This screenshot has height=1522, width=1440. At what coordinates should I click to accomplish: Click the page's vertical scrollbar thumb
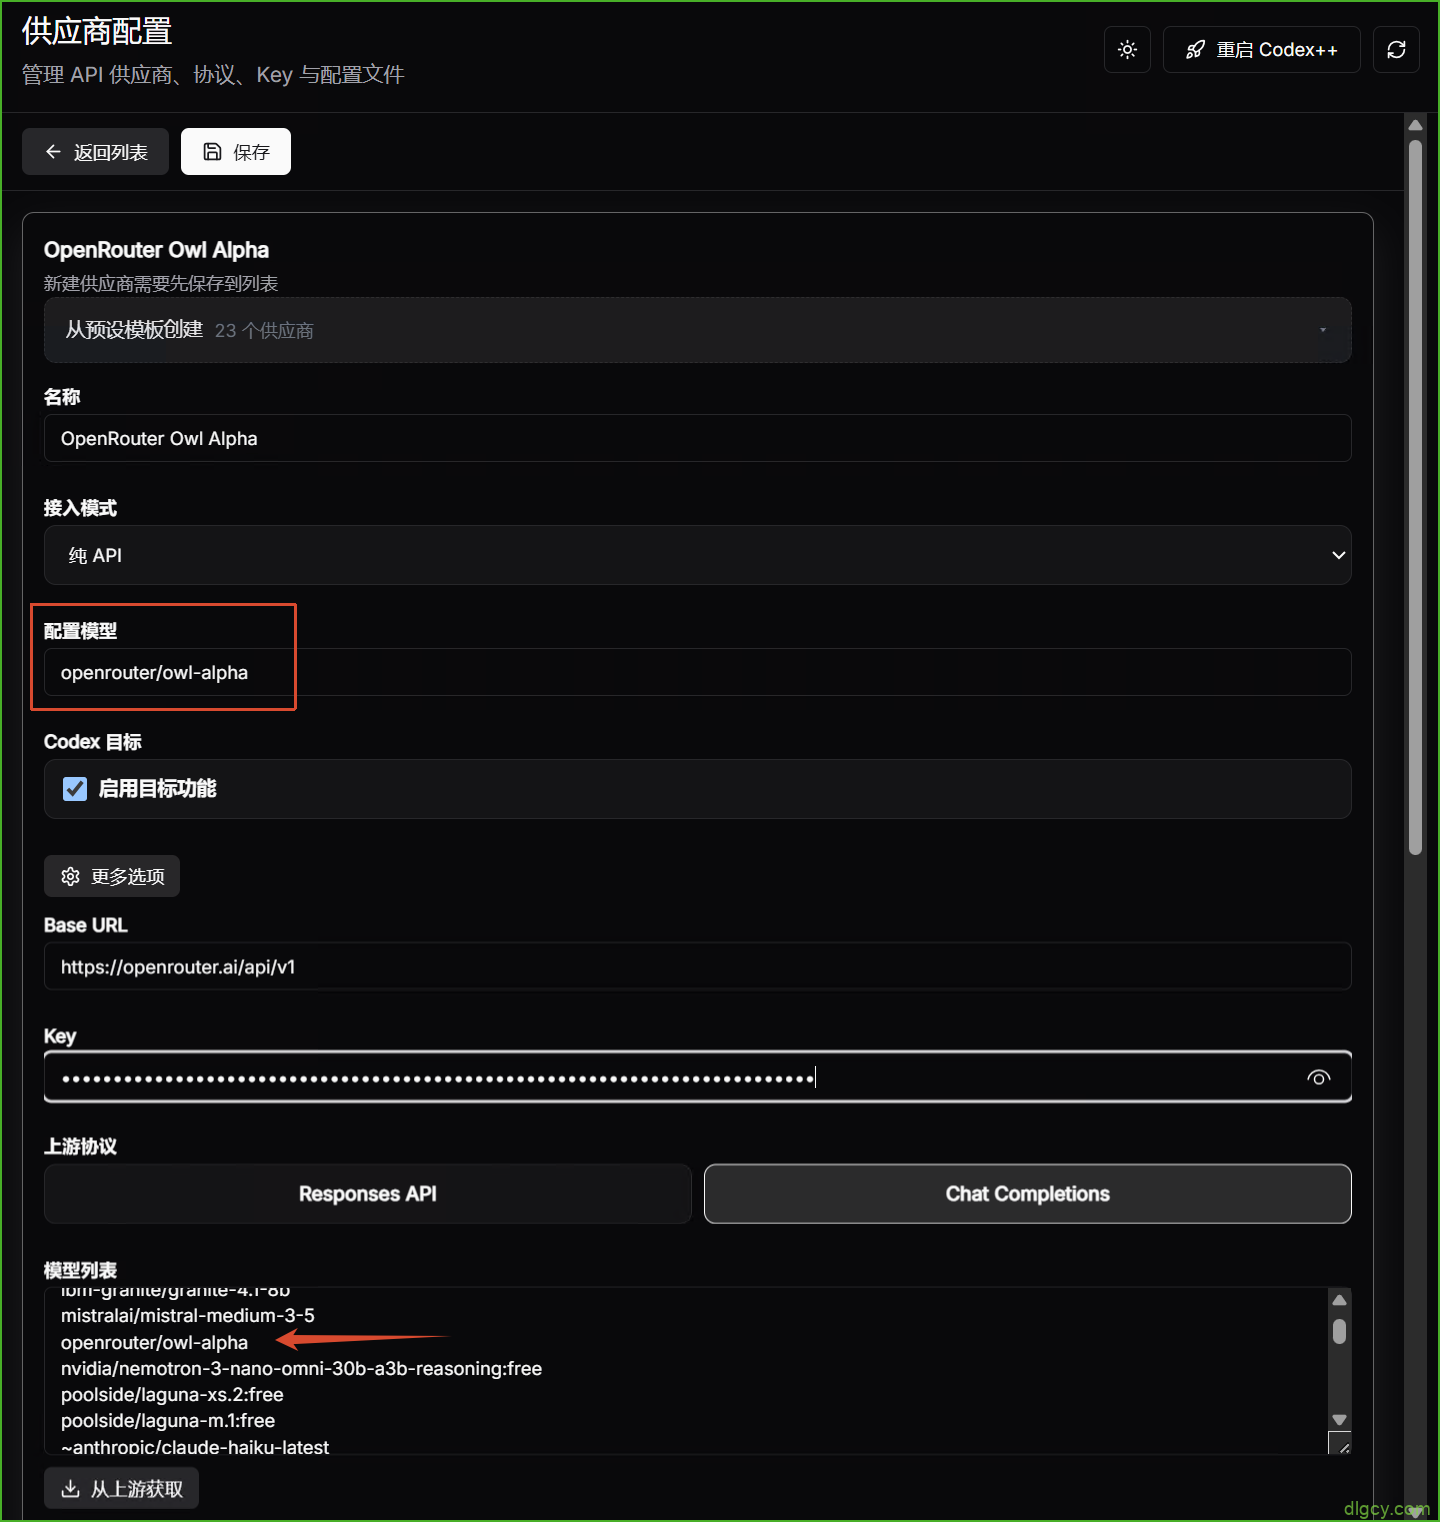pyautogui.click(x=1415, y=497)
